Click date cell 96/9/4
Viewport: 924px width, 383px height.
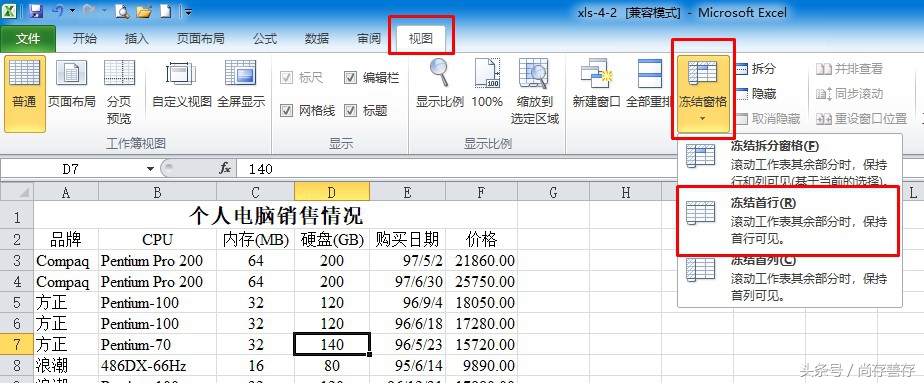tap(407, 303)
